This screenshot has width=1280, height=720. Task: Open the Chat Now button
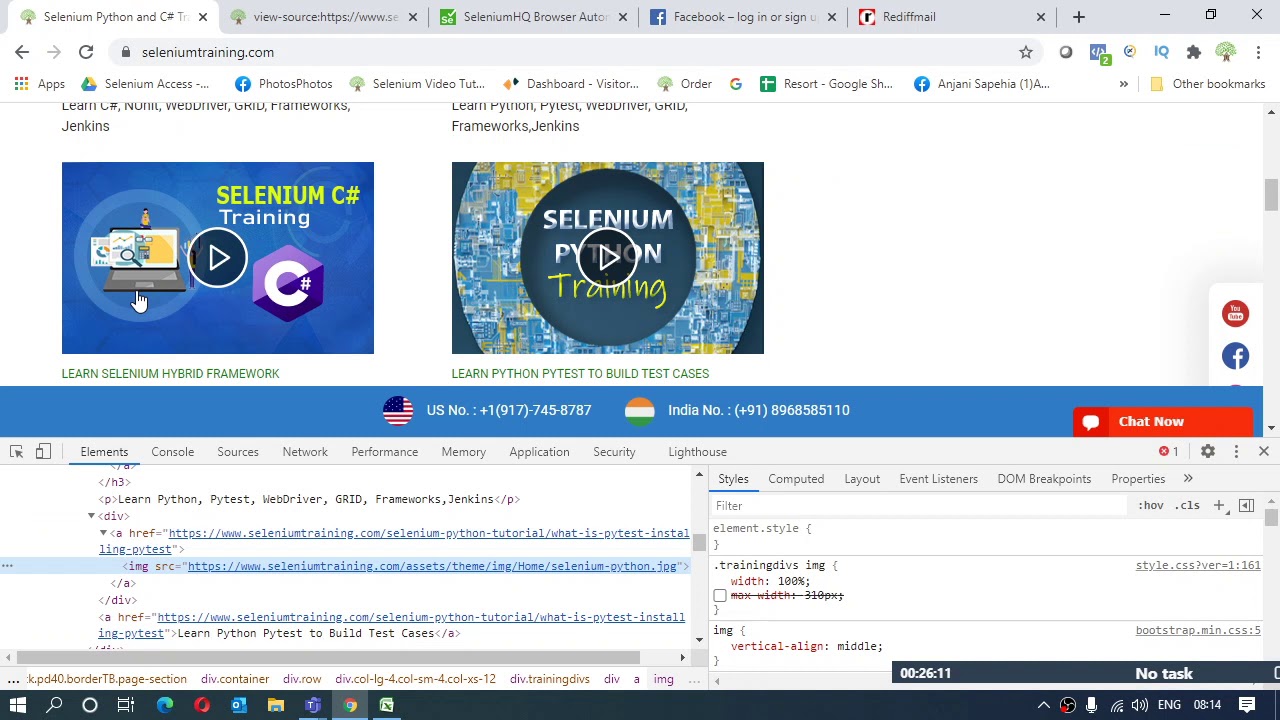point(1162,422)
